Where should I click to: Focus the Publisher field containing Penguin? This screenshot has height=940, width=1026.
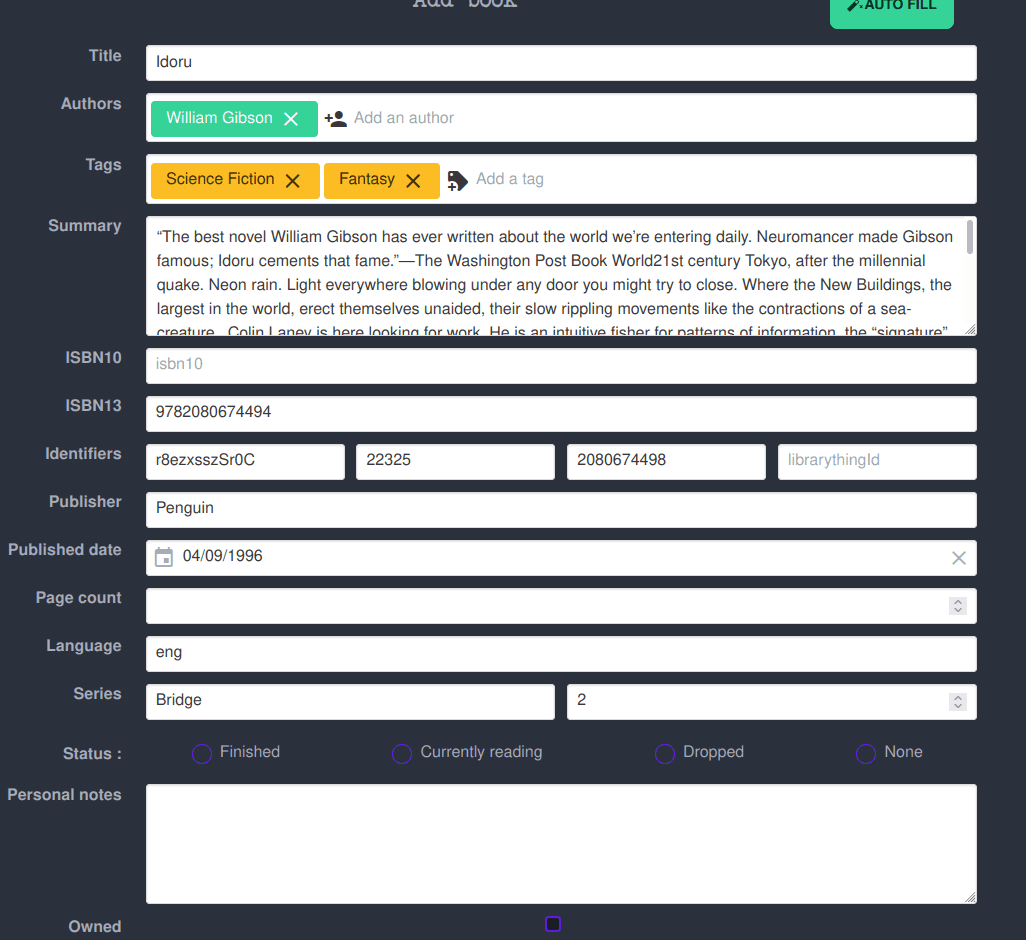[560, 509]
